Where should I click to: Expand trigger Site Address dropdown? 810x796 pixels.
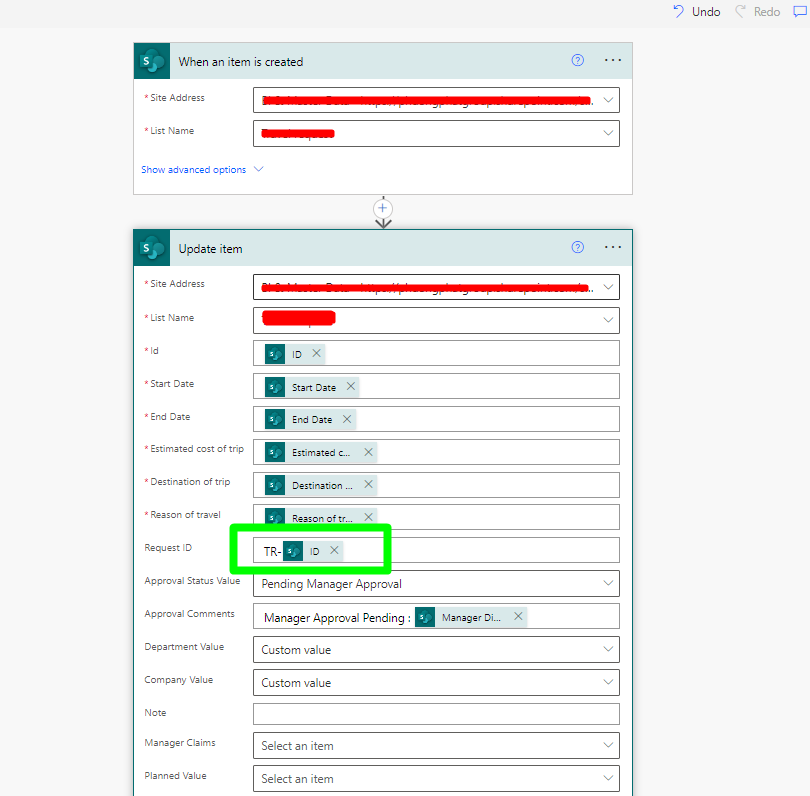pos(608,100)
